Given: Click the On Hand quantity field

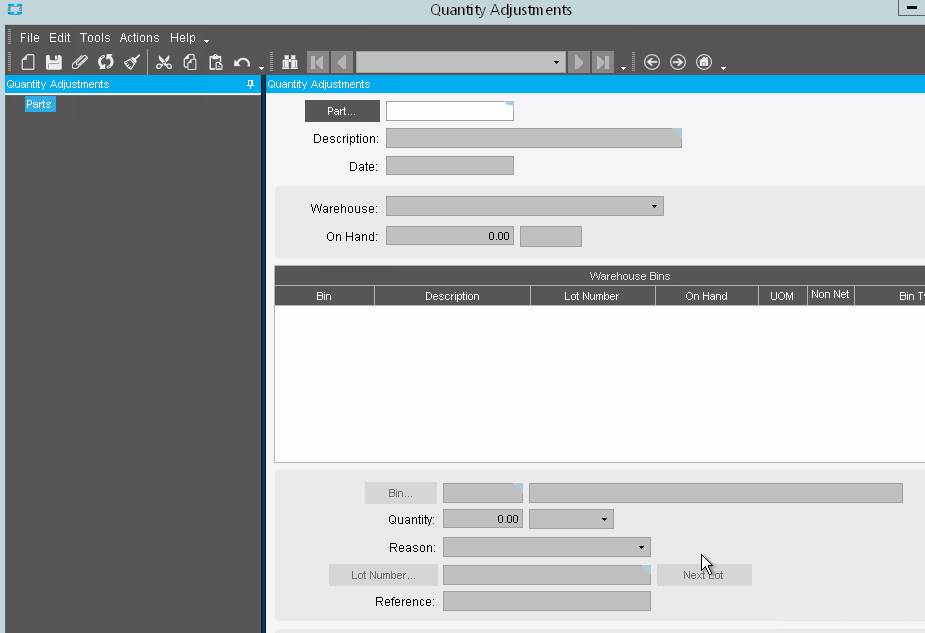Looking at the screenshot, I should [450, 236].
